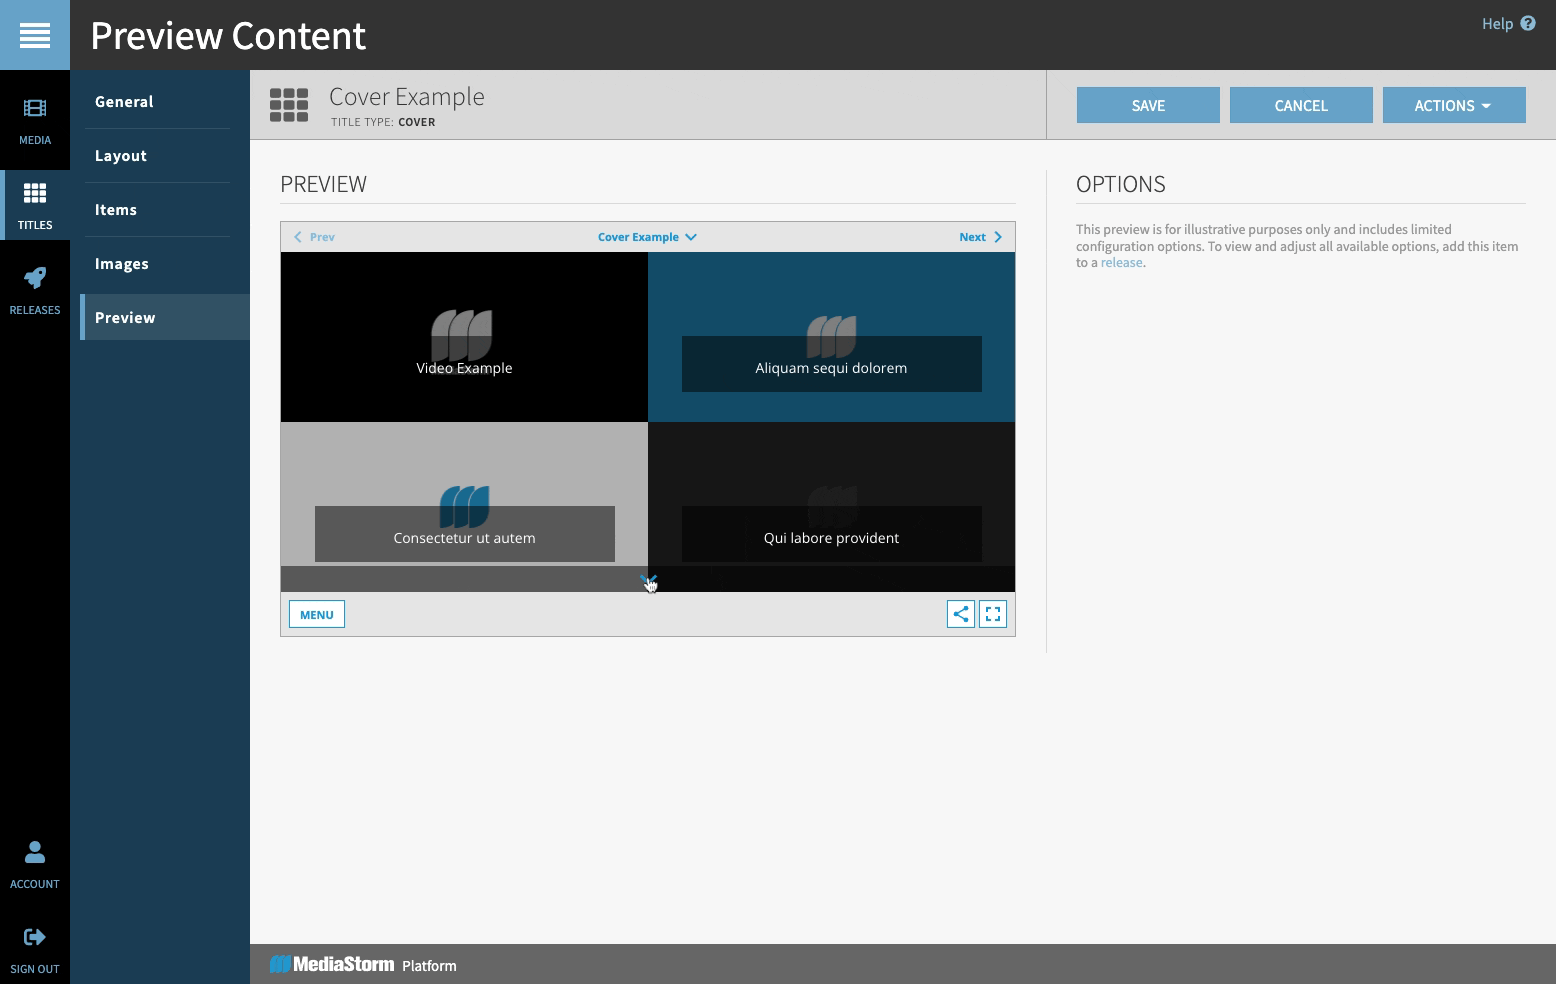Viewport: 1556px width, 984px height.
Task: Switch to the General tab
Action: pyautogui.click(x=124, y=101)
